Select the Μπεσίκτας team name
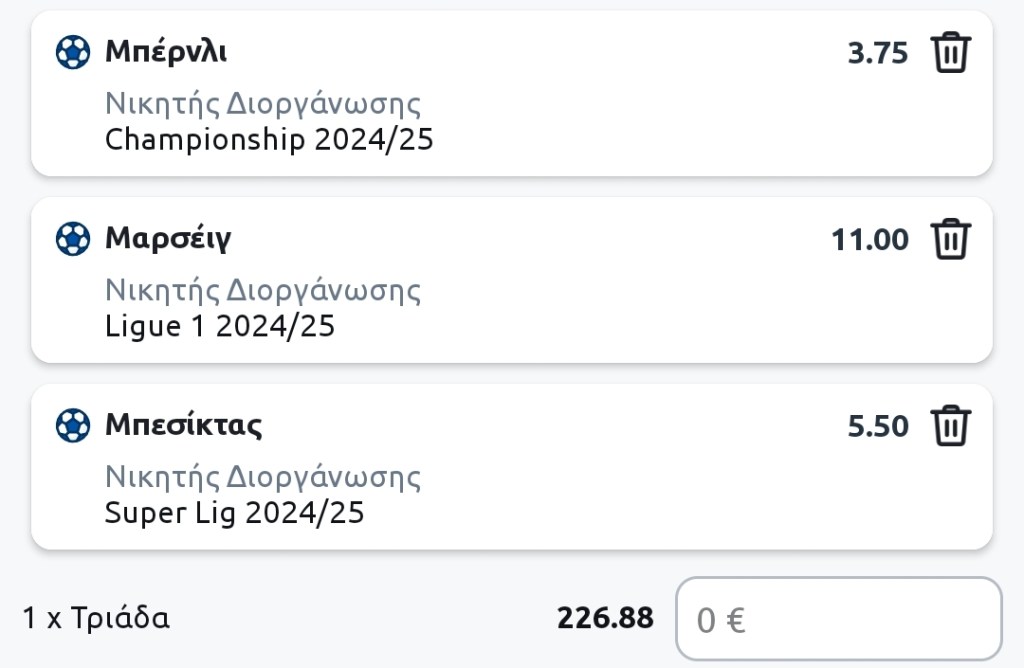 coord(184,426)
